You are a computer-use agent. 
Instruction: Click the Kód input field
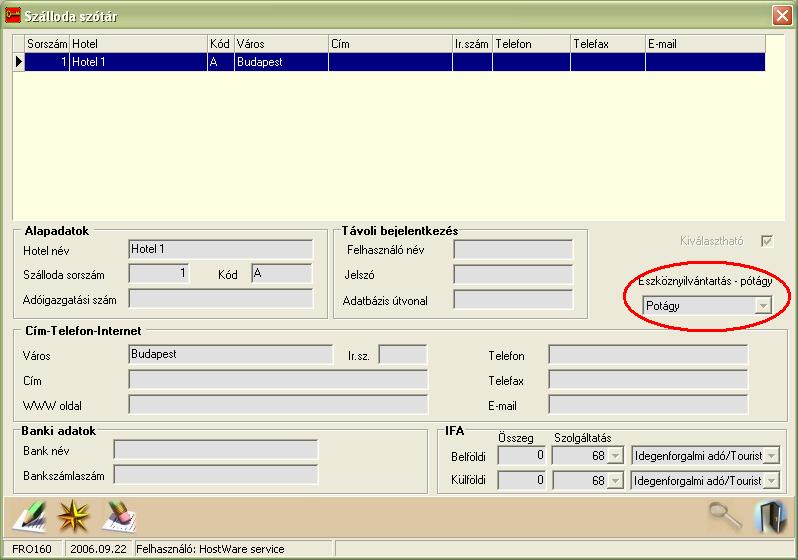[x=281, y=273]
